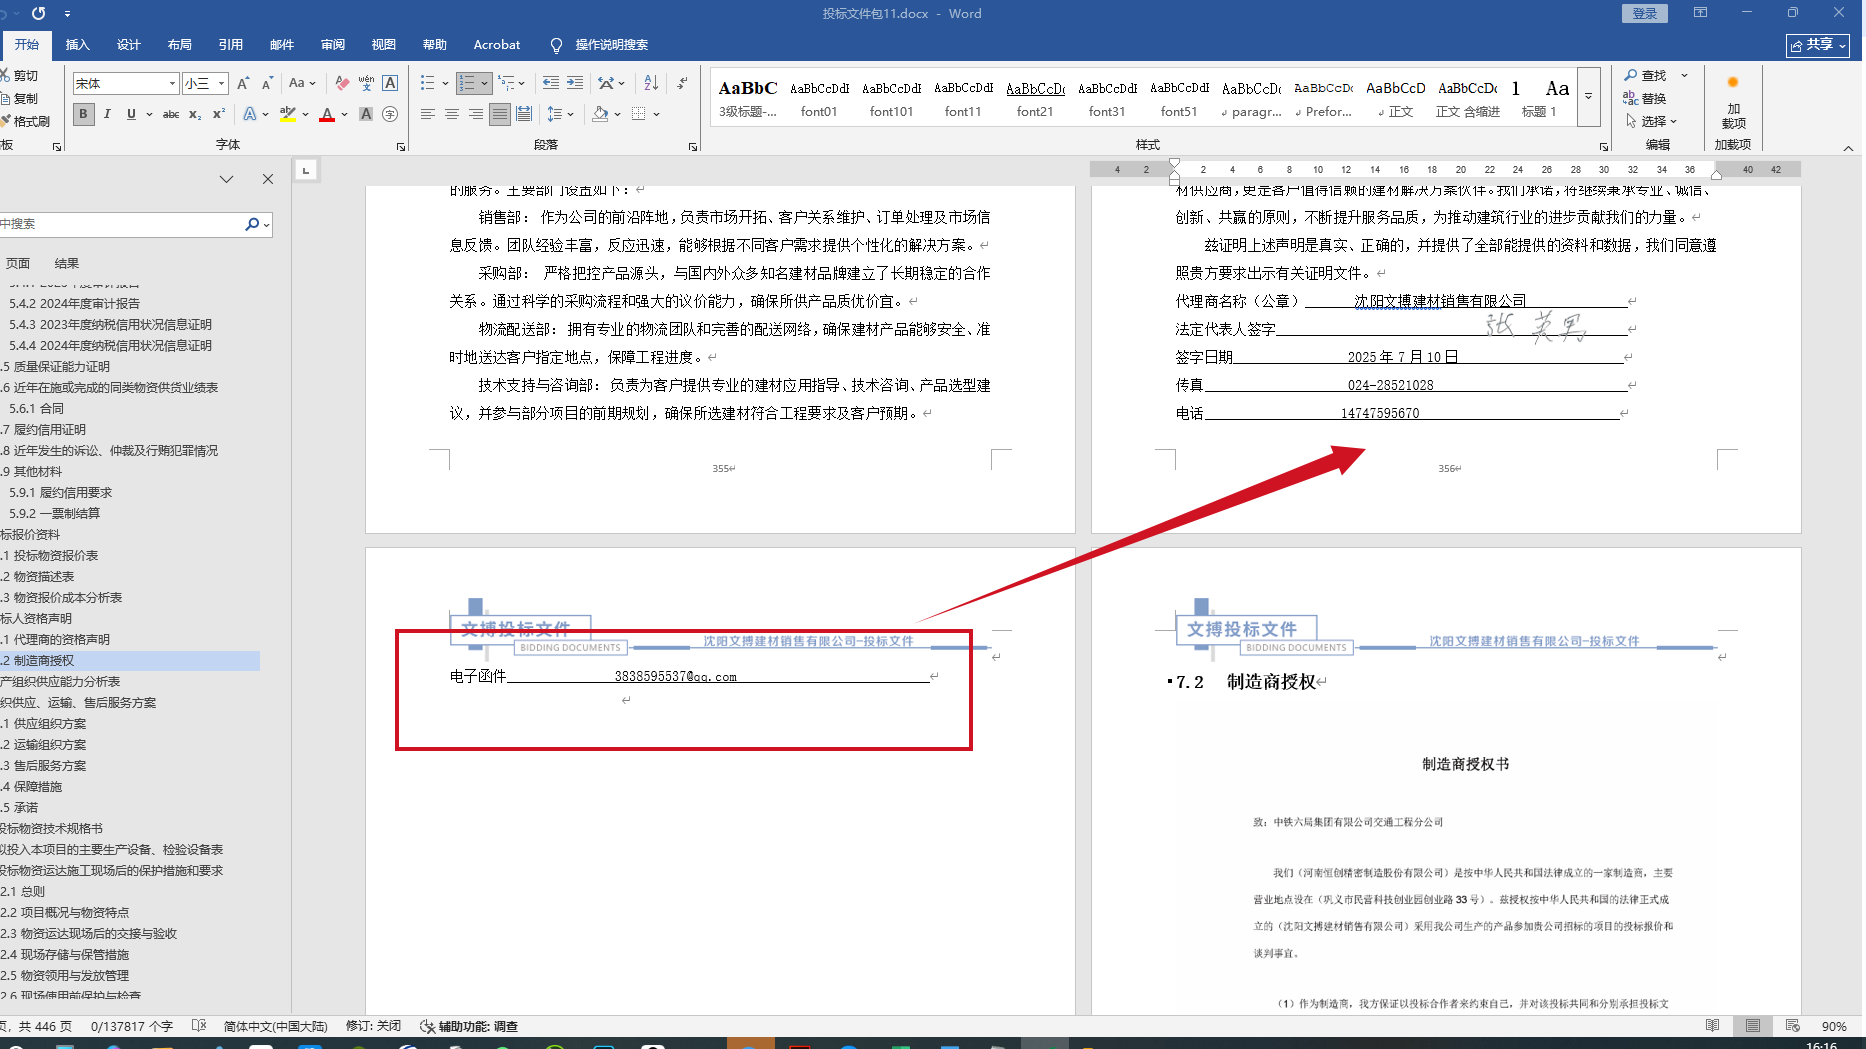Open underline style dropdown arrow

tap(150, 114)
